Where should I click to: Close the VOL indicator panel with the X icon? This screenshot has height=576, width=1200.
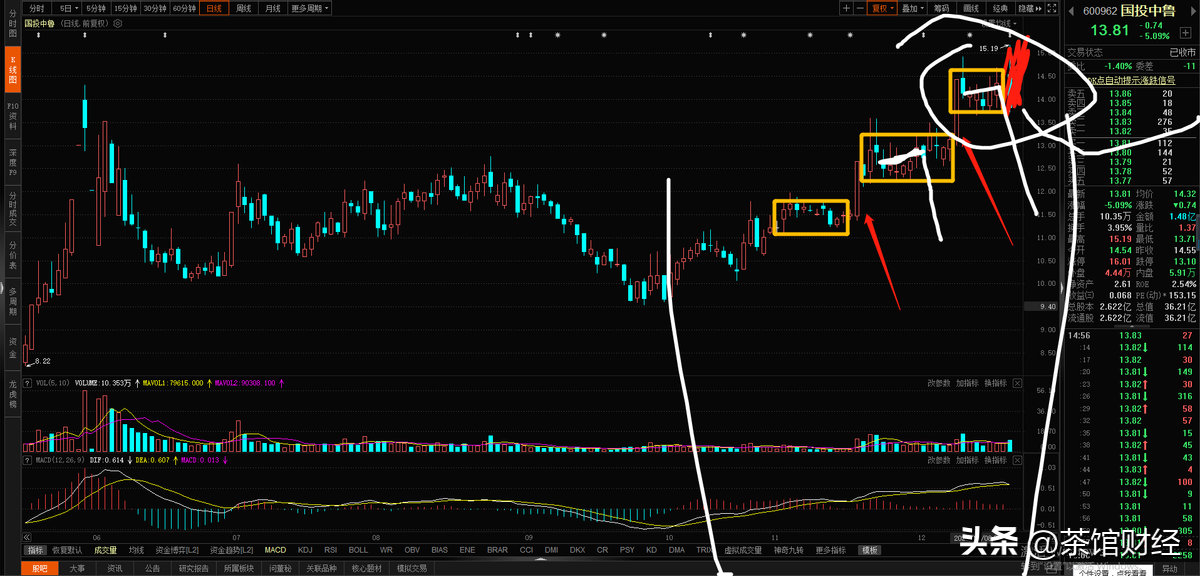(1017, 382)
